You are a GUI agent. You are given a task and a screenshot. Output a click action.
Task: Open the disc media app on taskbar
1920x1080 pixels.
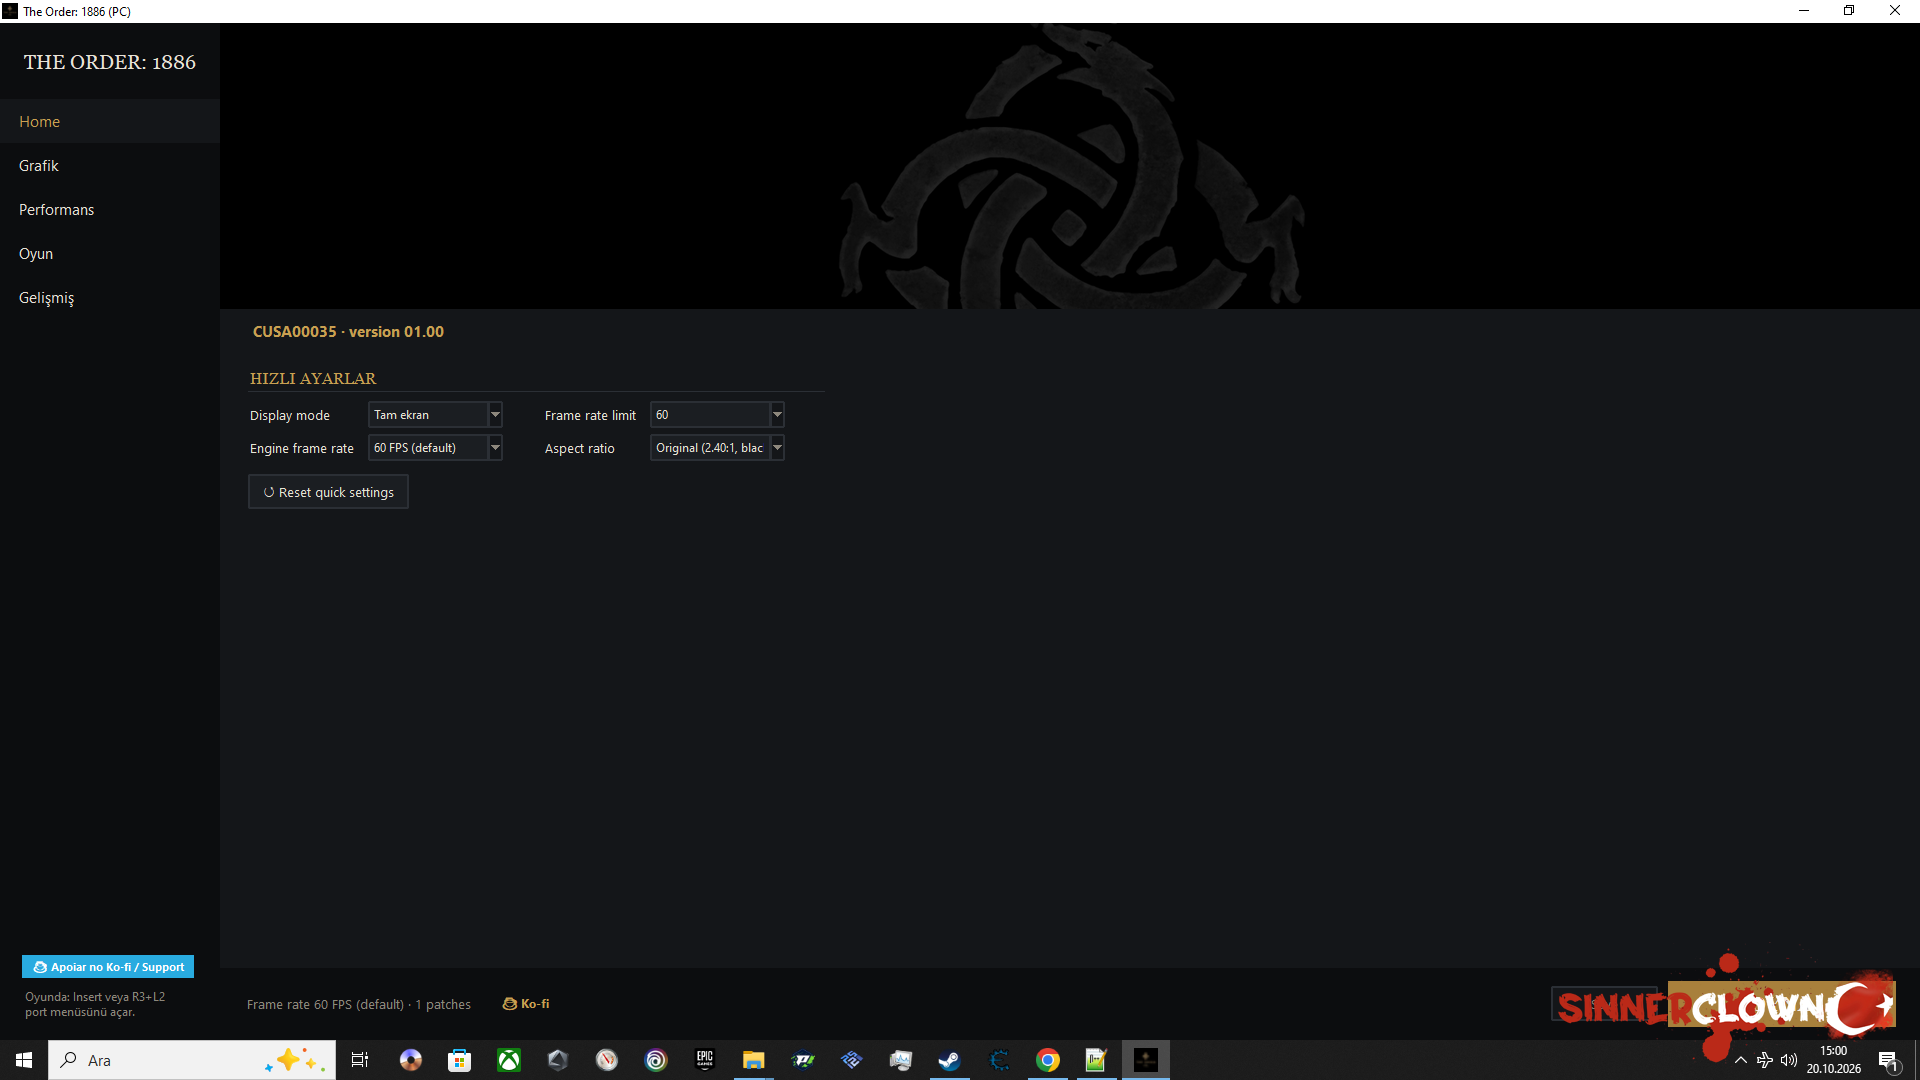tap(410, 1060)
